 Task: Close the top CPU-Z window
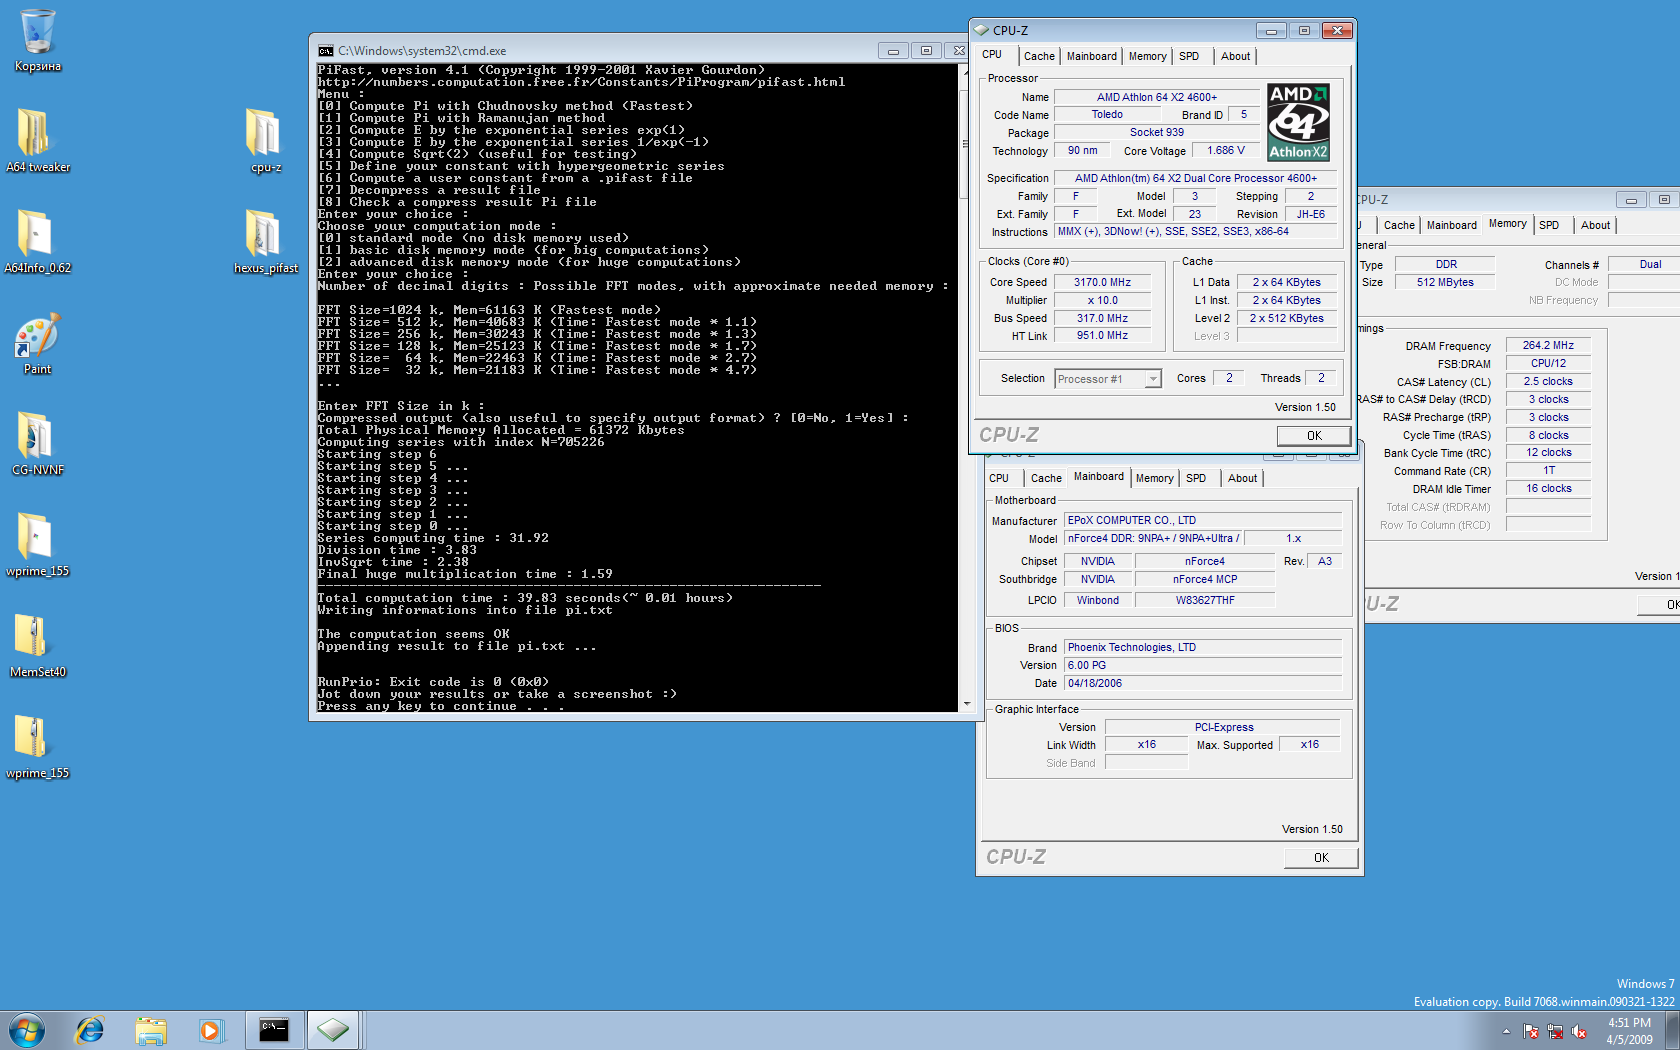pos(1337,31)
